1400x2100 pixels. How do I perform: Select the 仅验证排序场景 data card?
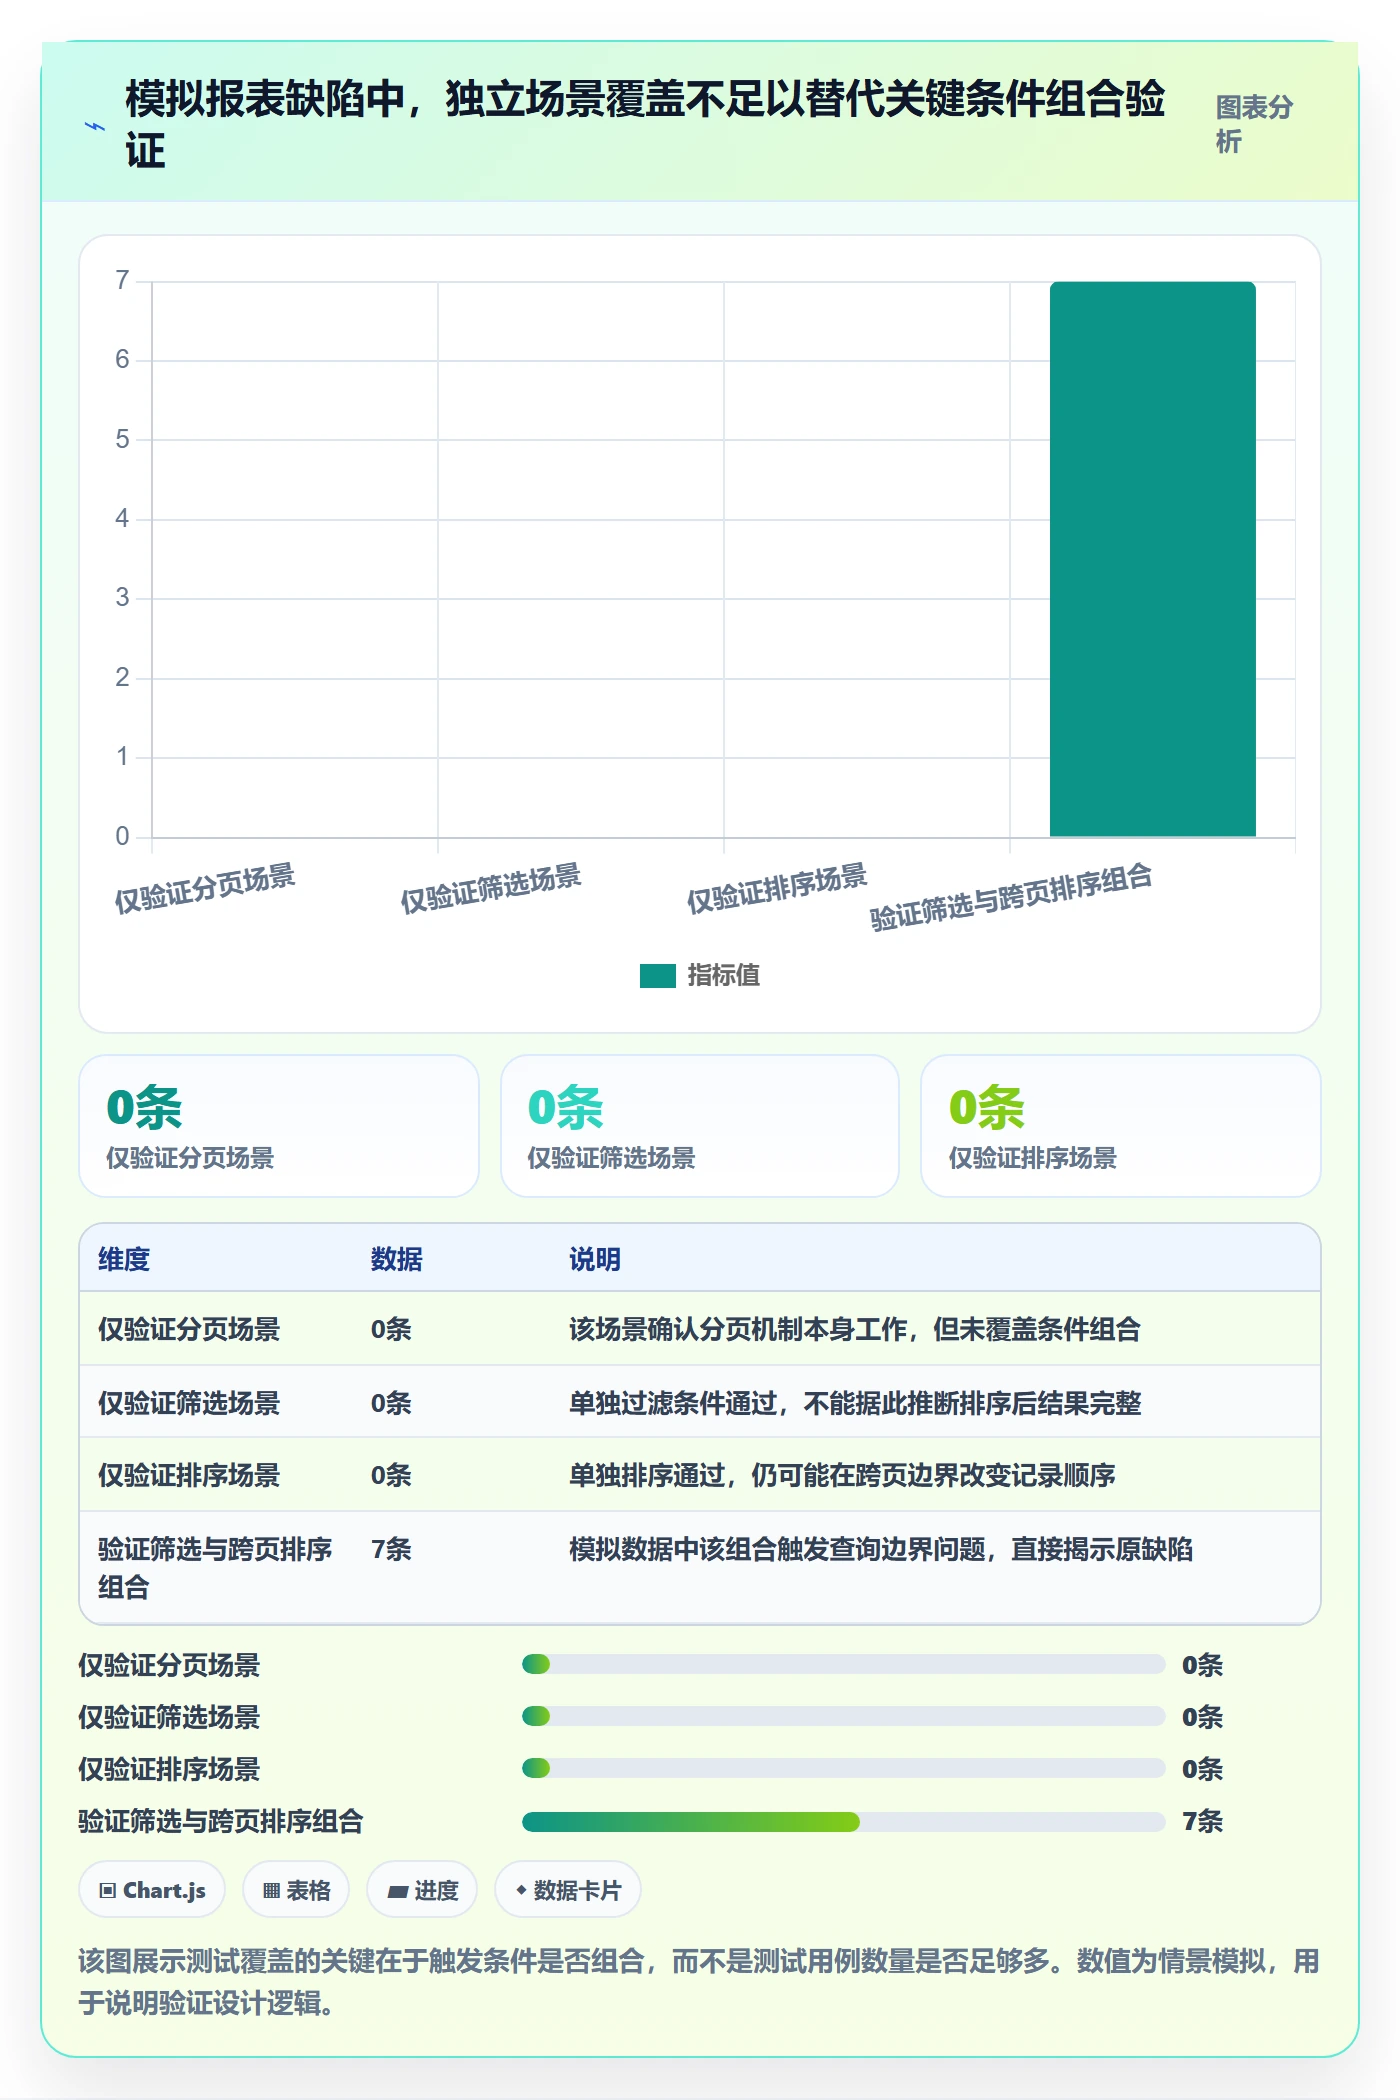(1121, 1126)
